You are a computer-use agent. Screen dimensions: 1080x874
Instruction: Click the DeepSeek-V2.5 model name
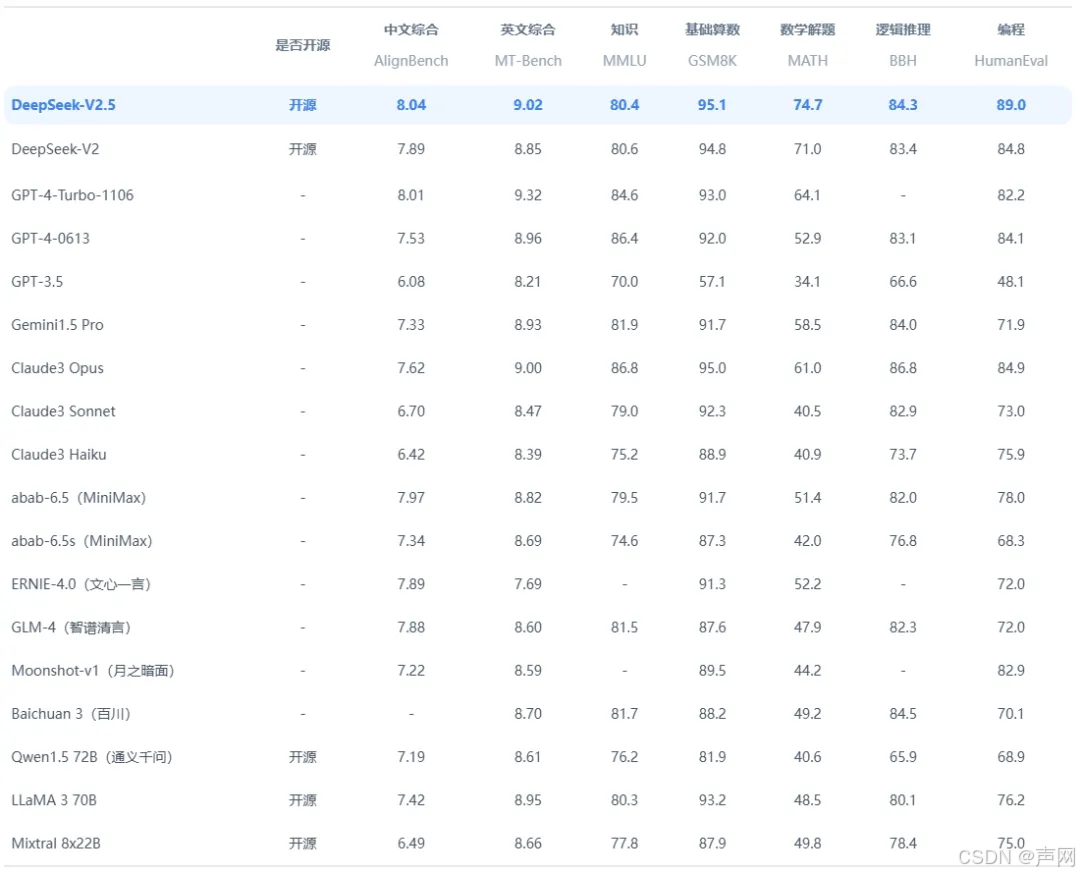coord(63,105)
